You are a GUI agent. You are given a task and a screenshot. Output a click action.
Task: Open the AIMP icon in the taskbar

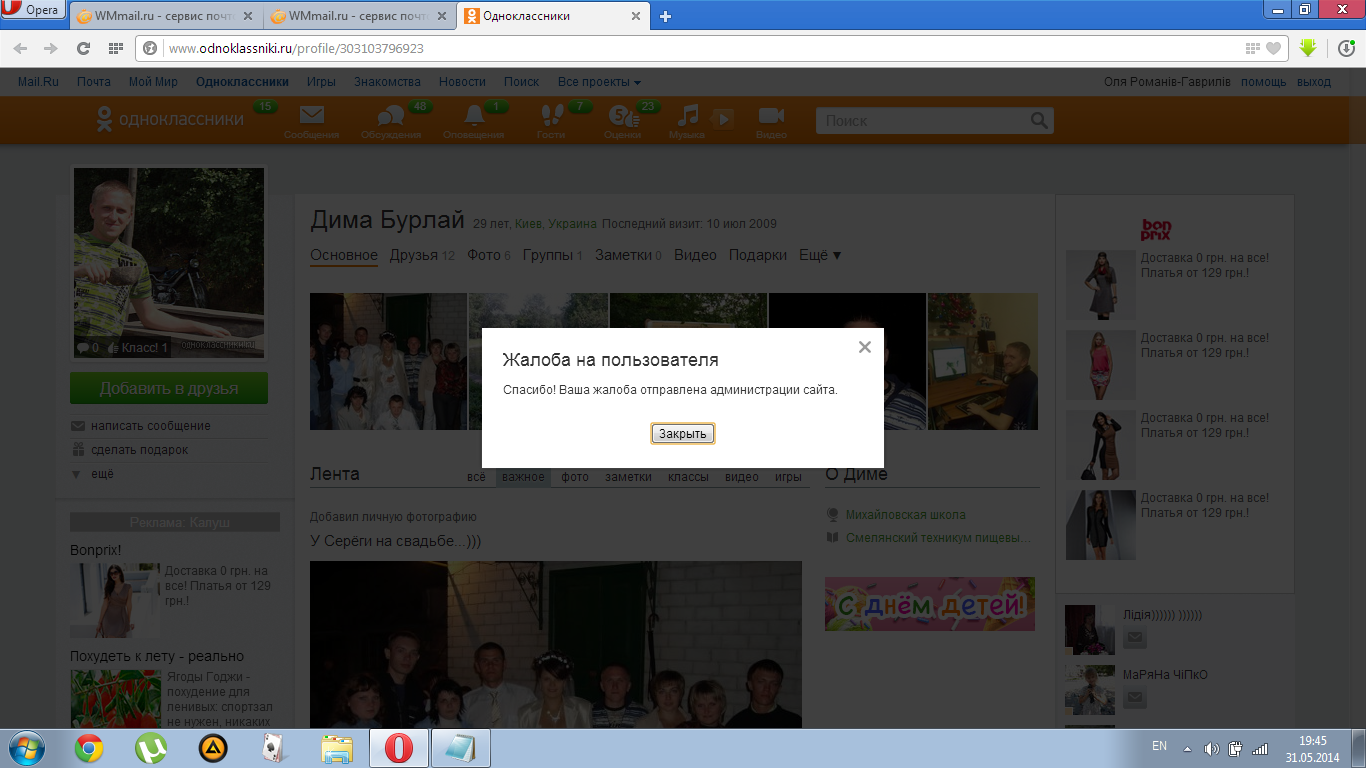(x=213, y=748)
